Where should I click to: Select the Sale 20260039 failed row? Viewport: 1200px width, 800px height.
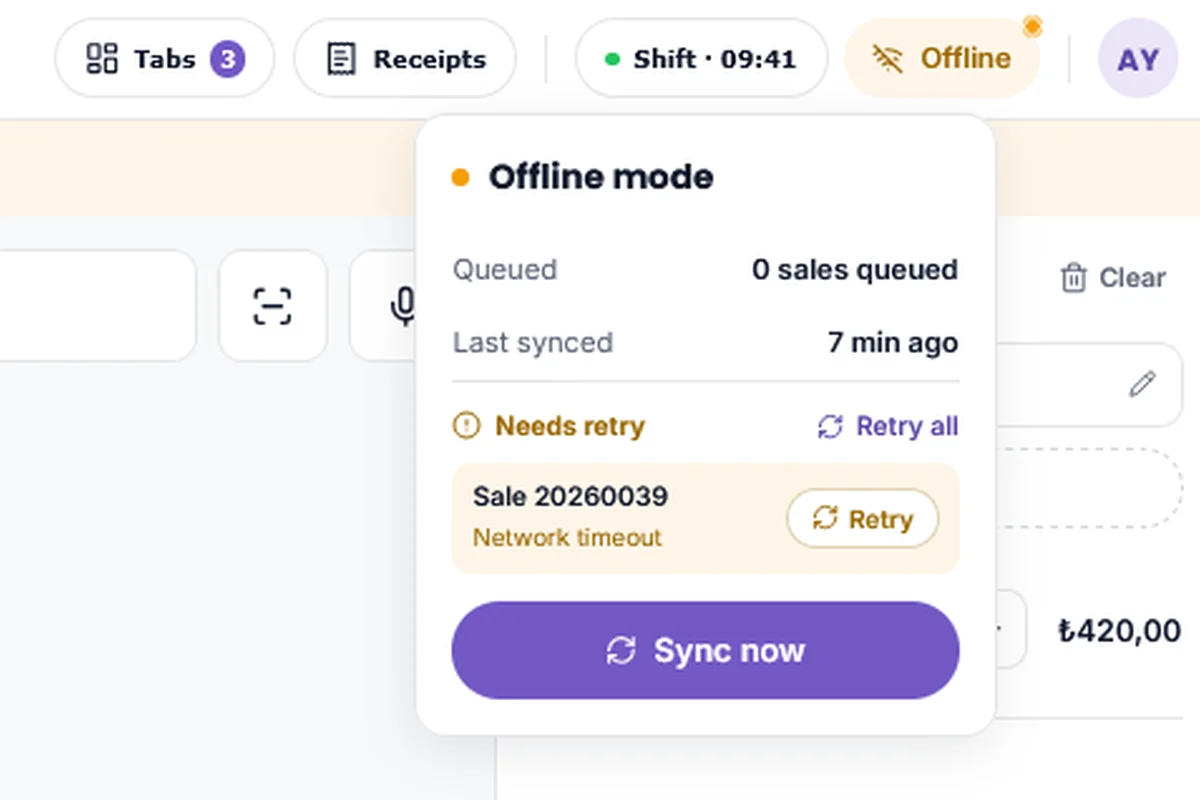705,518
